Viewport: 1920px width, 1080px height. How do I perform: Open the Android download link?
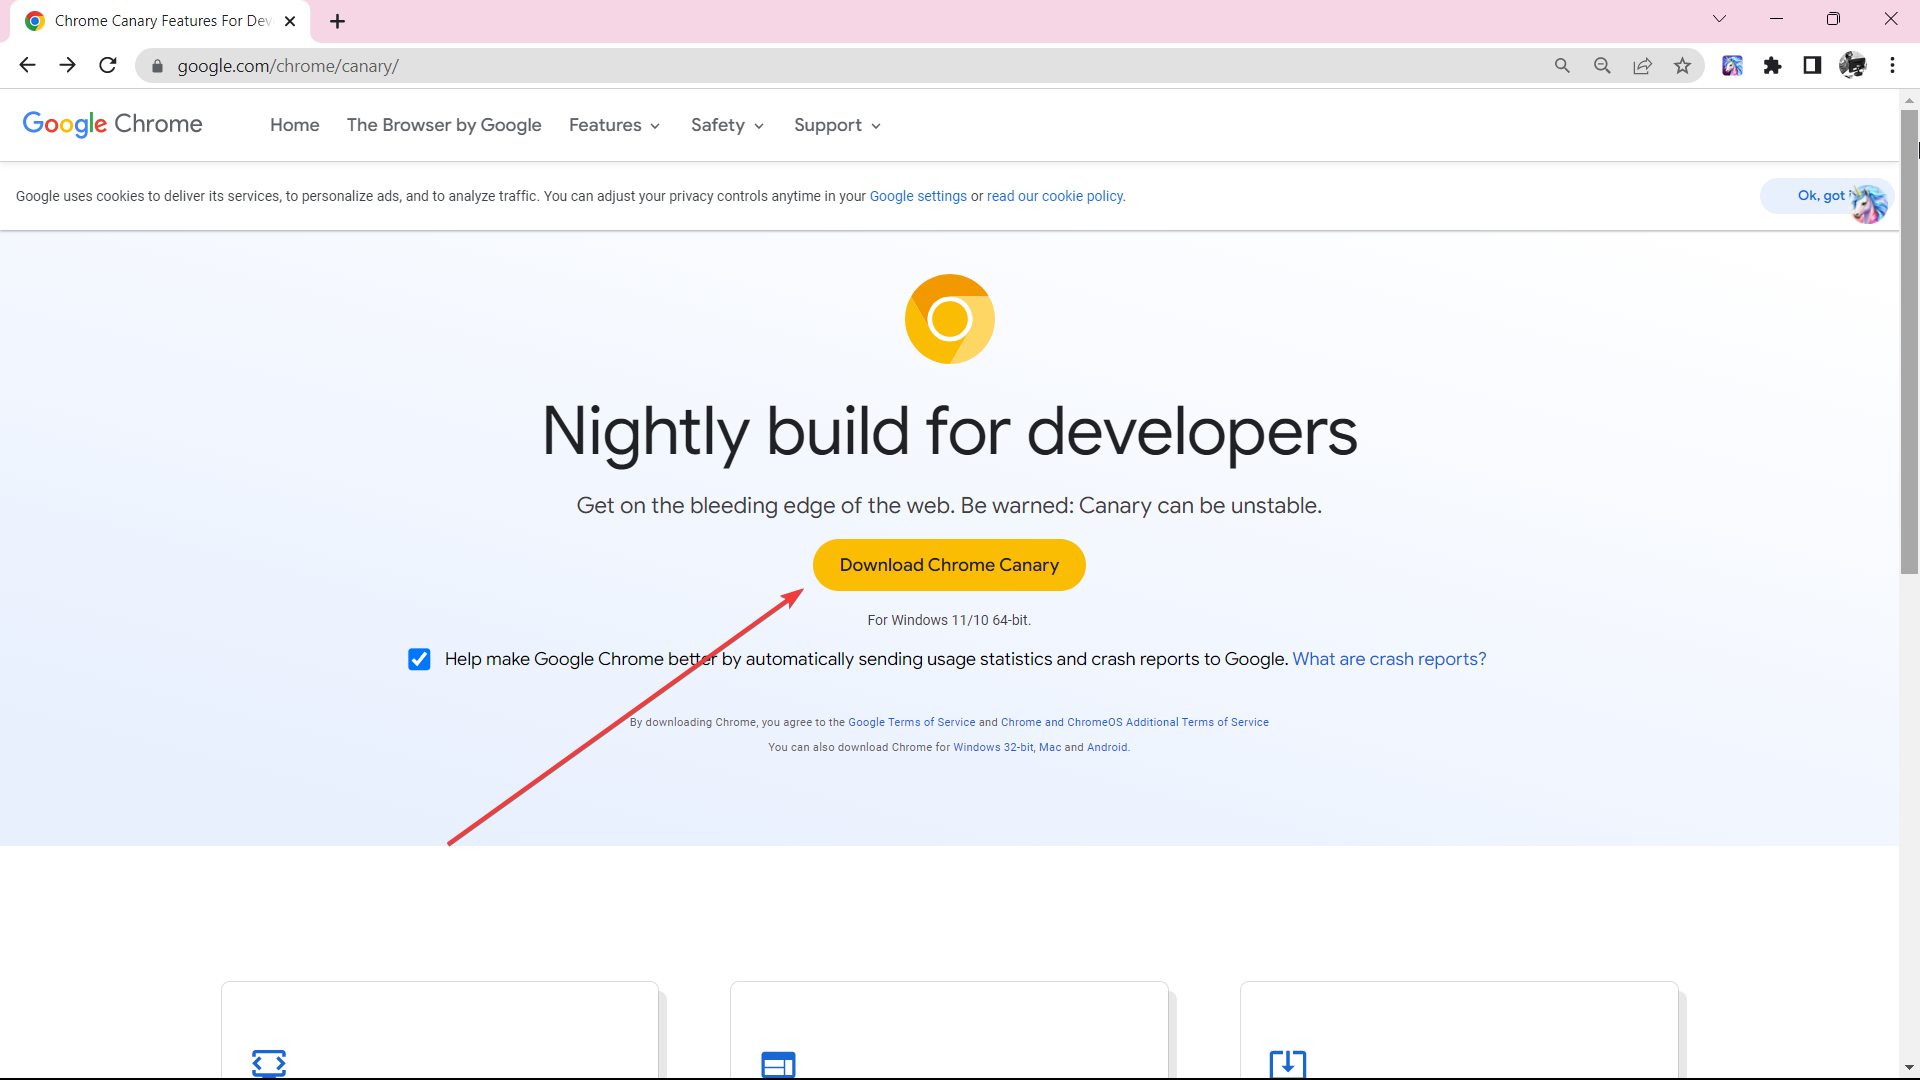click(1107, 747)
